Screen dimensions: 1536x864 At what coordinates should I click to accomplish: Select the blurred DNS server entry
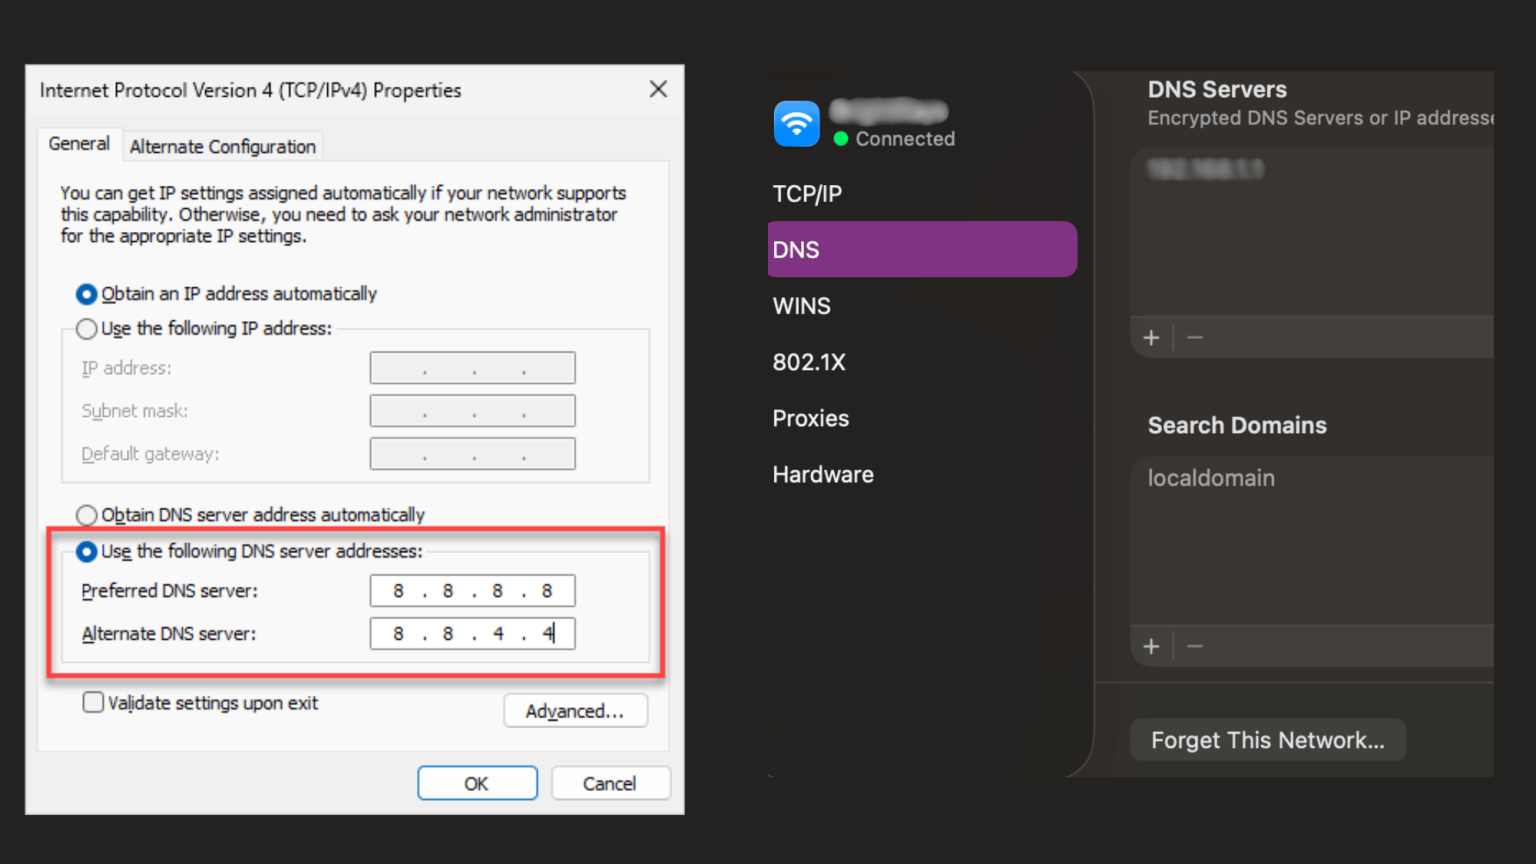(1205, 169)
